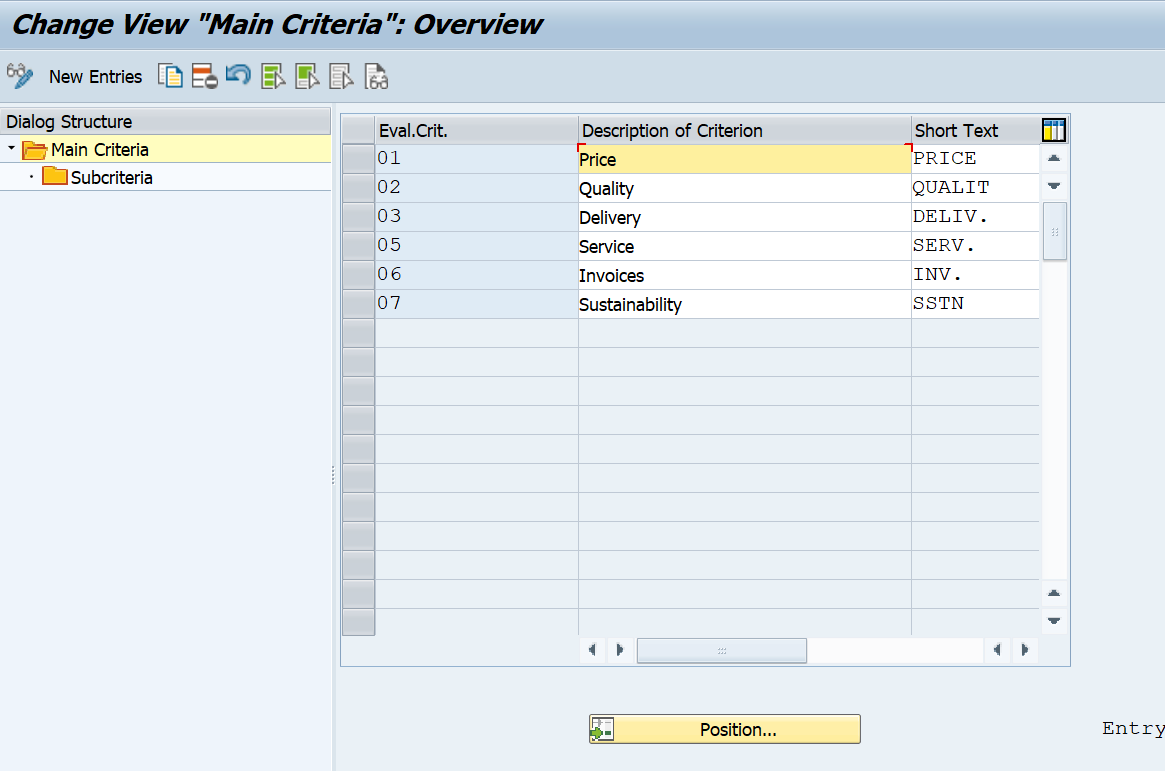Click the Deselect All icon
Viewport: 1165px width, 771px height.
341,76
